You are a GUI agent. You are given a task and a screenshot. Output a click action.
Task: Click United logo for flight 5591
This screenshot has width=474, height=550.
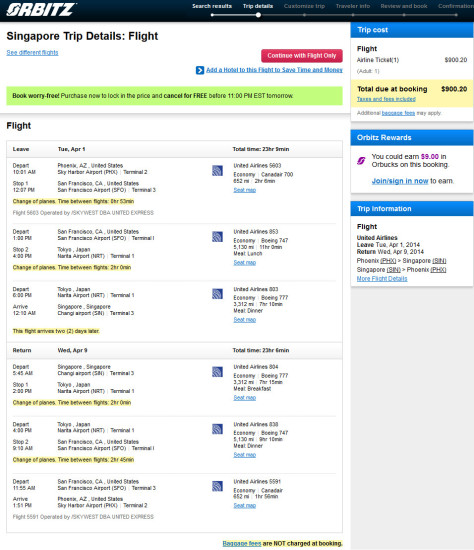pyautogui.click(x=218, y=486)
